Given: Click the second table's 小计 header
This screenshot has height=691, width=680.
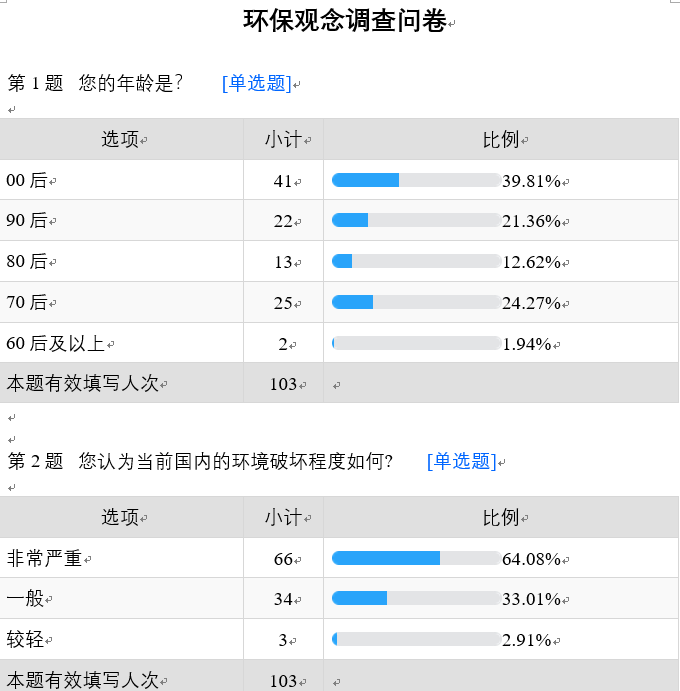Looking at the screenshot, I should 283,518.
